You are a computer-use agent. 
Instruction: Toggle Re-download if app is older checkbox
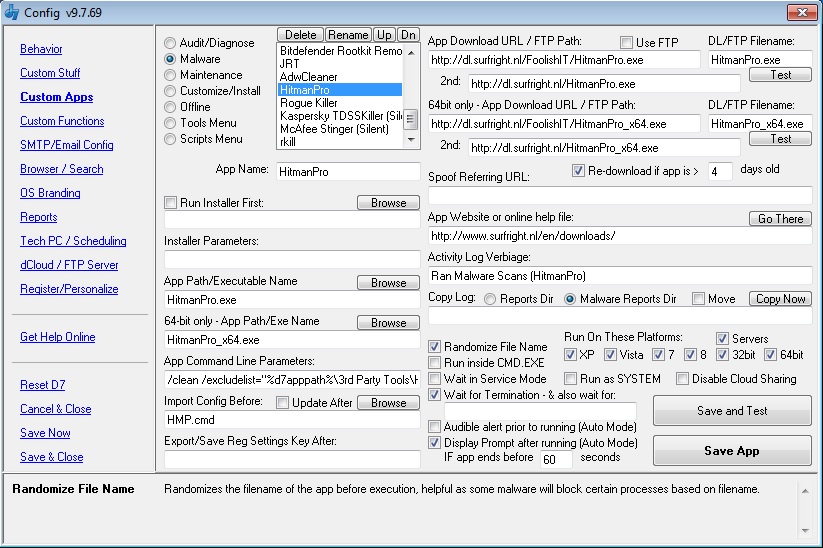tap(578, 171)
